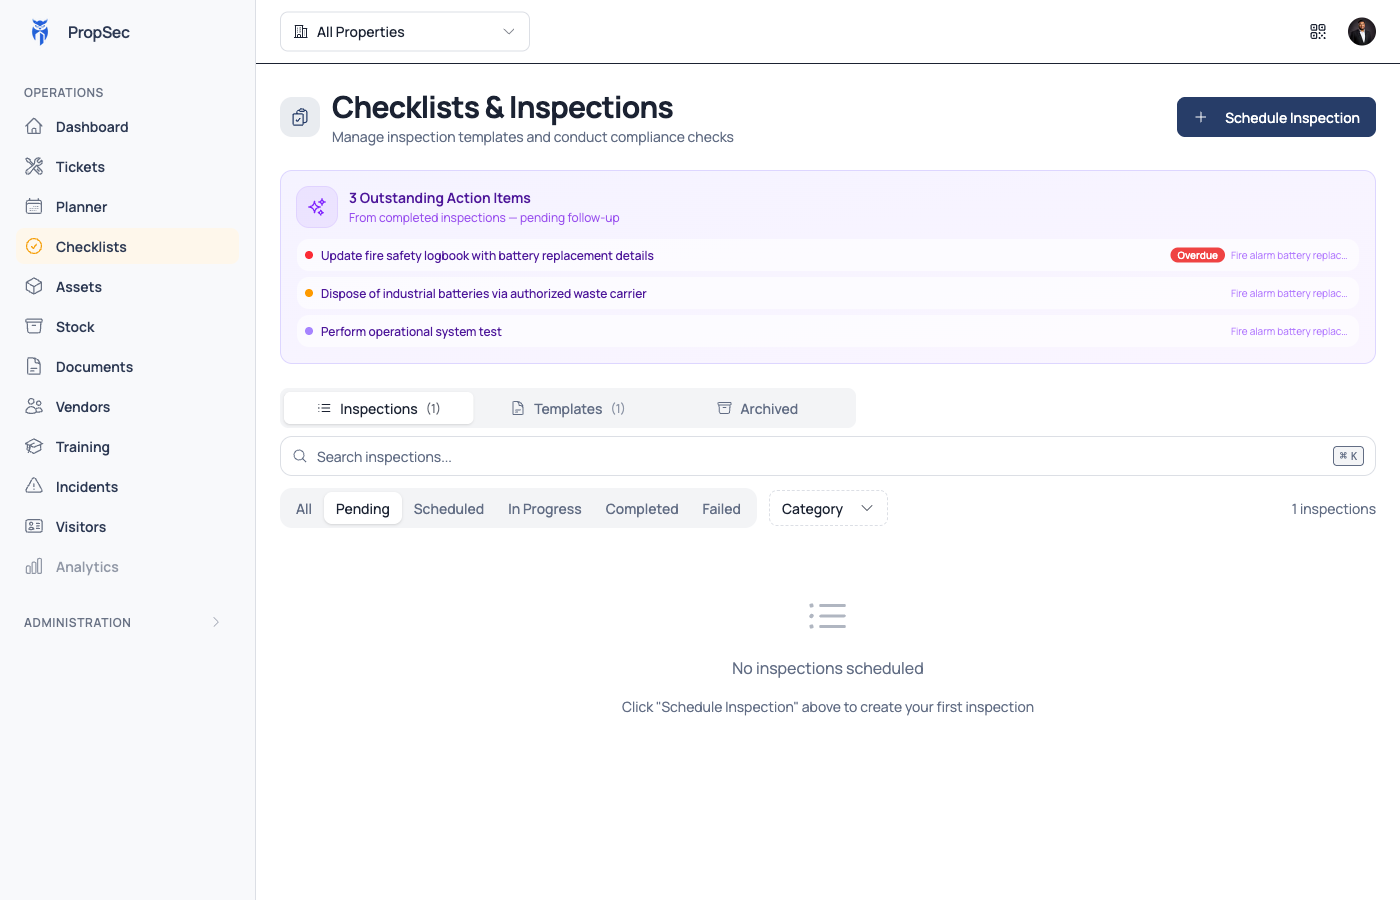
Task: Open the Category filter dropdown
Action: (x=828, y=508)
